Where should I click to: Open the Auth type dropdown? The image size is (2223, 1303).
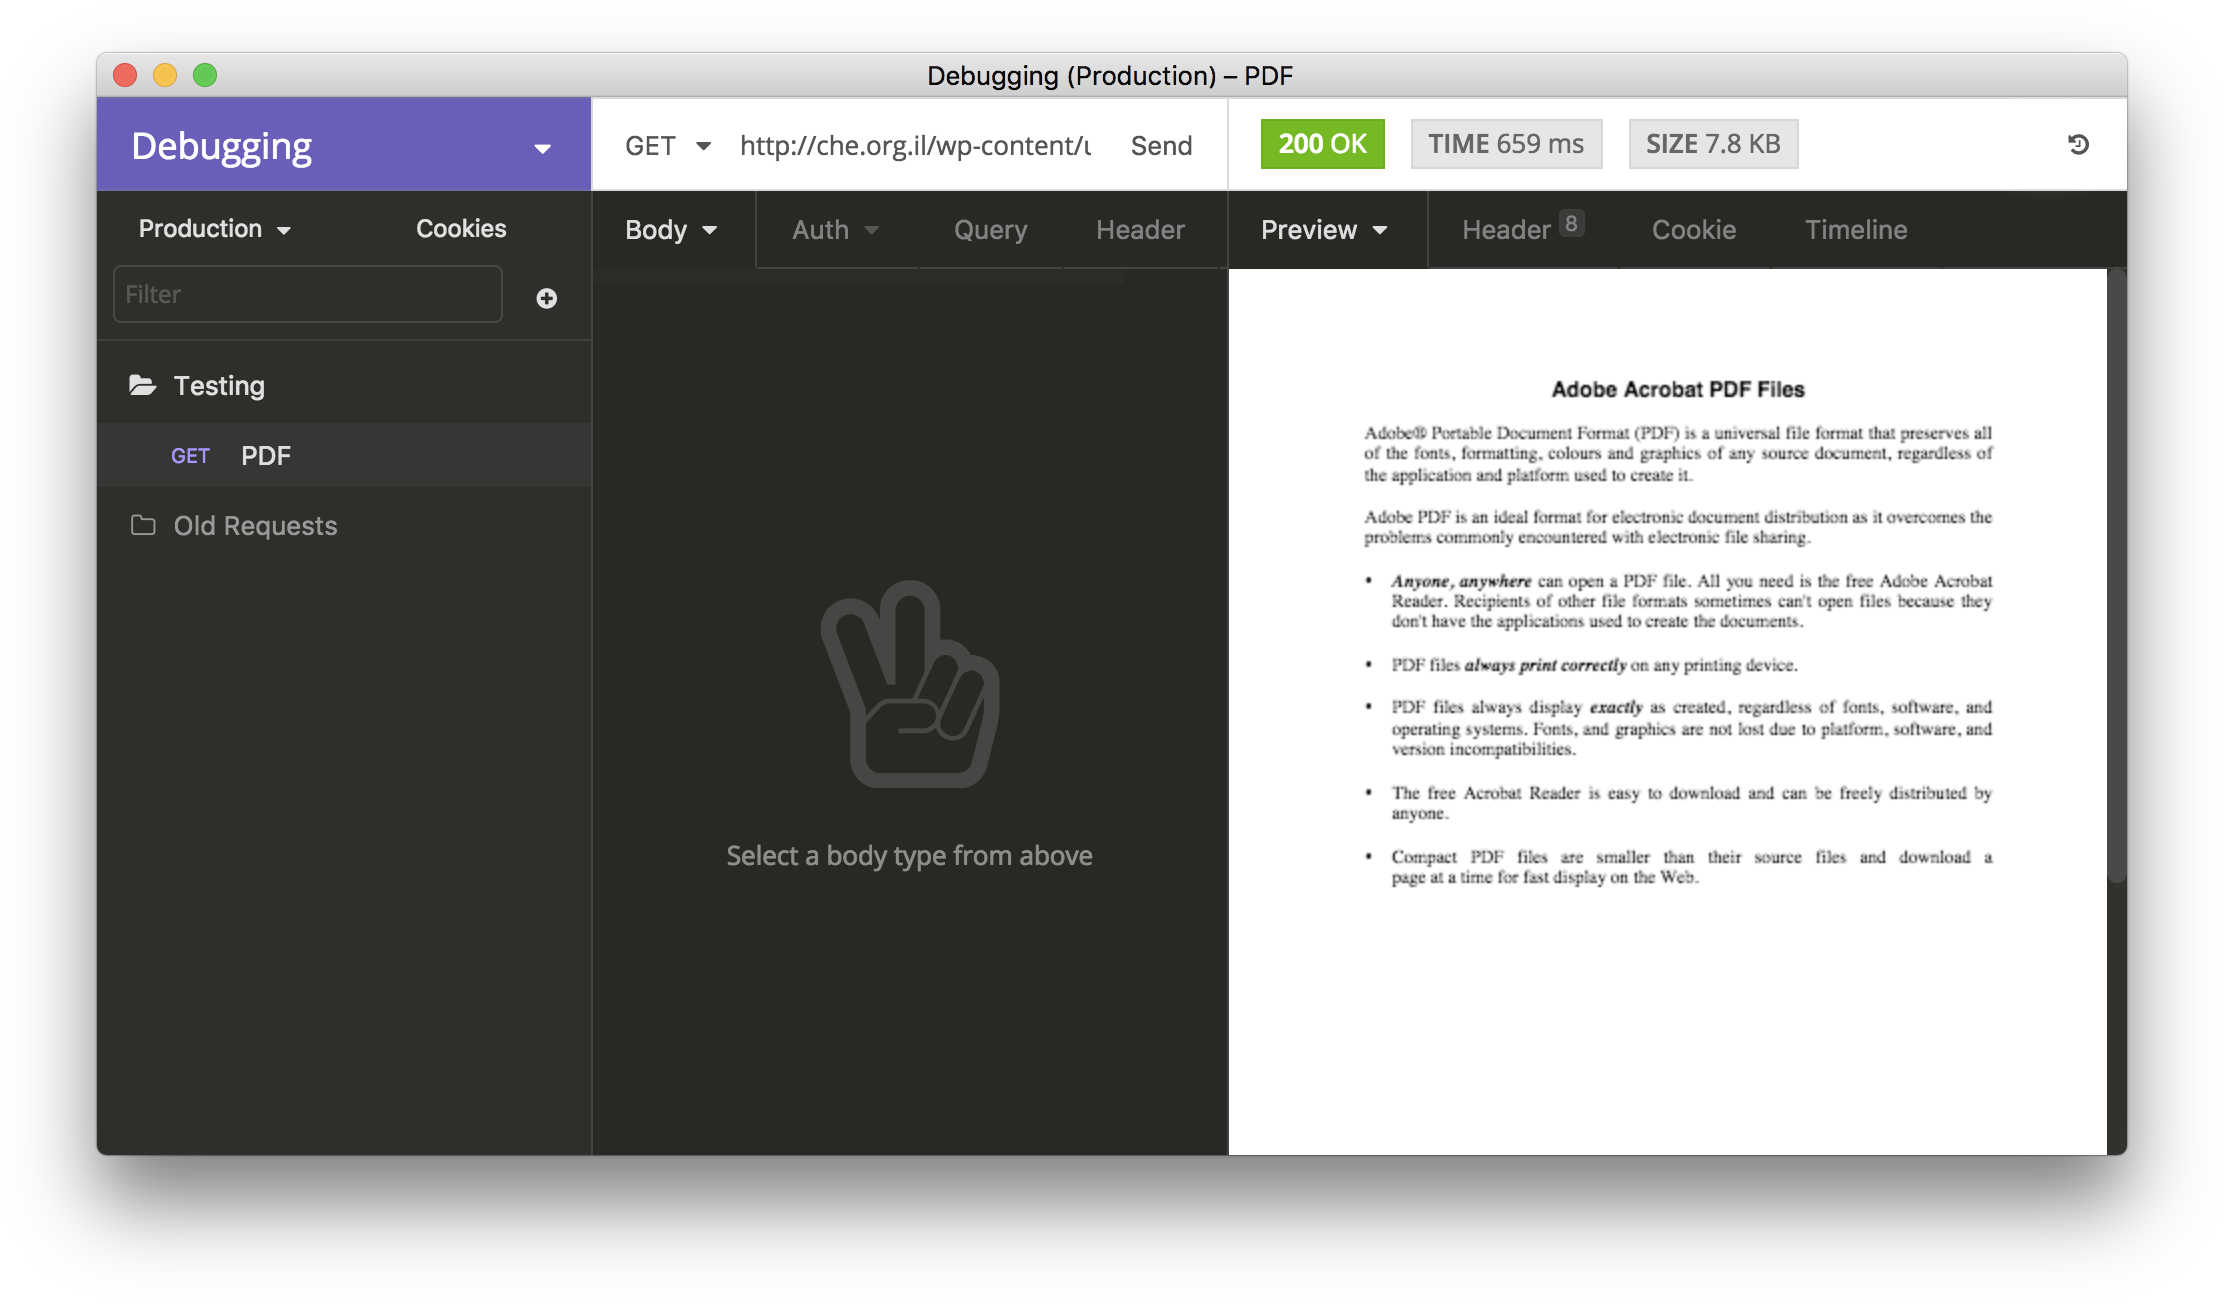coord(834,229)
